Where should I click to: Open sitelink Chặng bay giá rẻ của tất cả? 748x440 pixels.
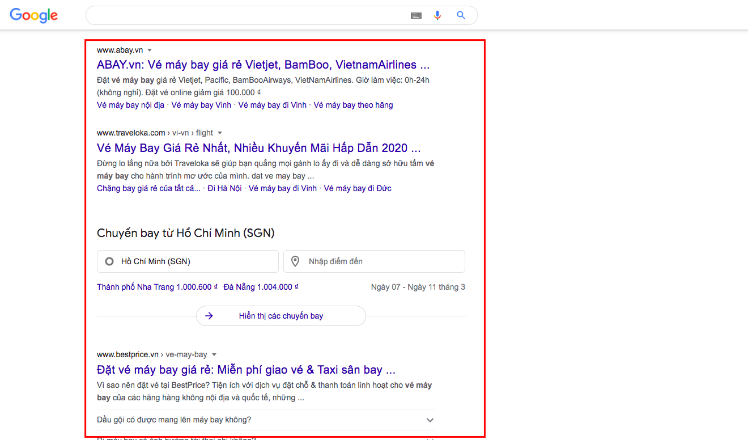148,189
